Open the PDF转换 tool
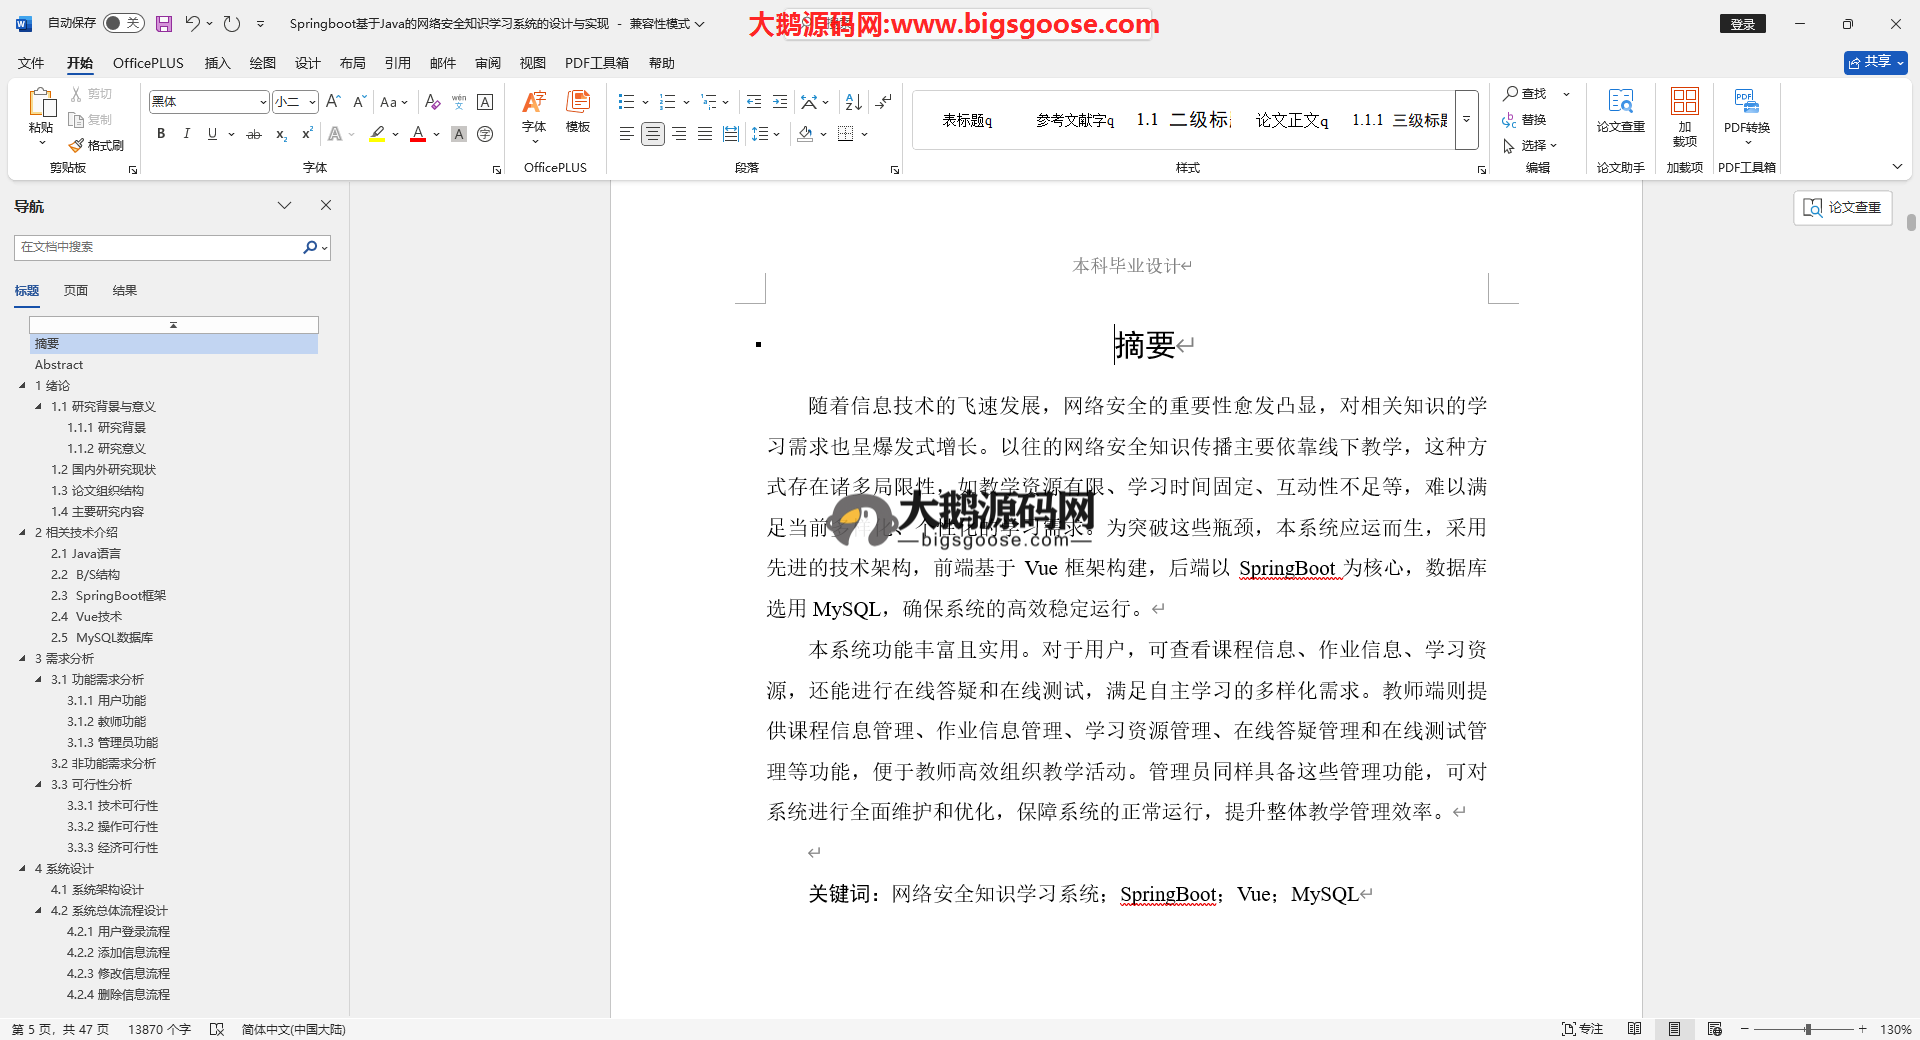 (1746, 110)
